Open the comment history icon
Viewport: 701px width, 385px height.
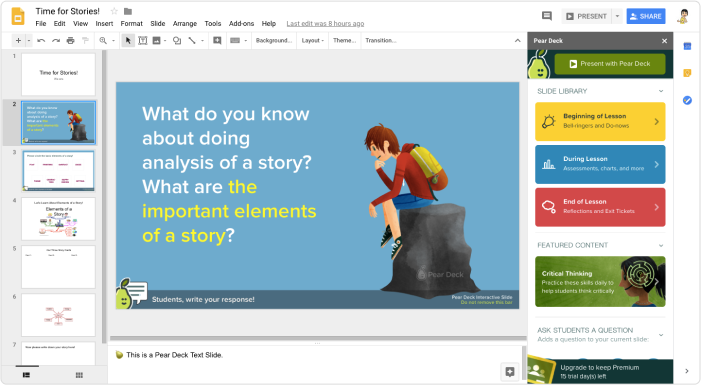(x=547, y=16)
